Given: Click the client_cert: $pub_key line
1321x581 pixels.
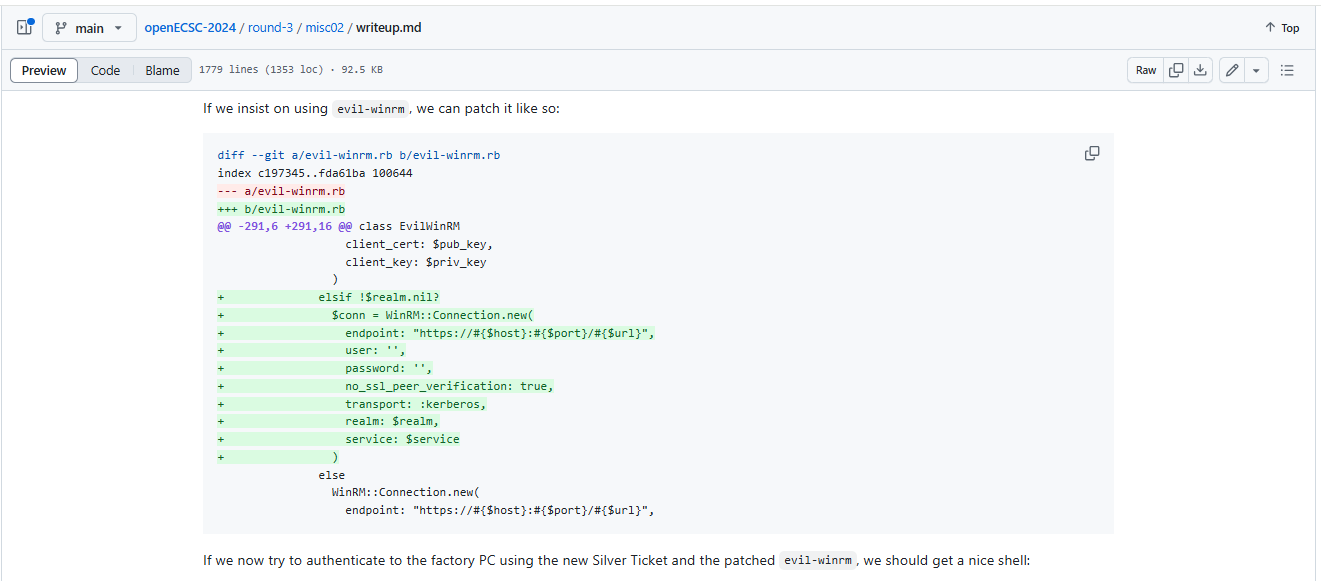Looking at the screenshot, I should point(419,244).
